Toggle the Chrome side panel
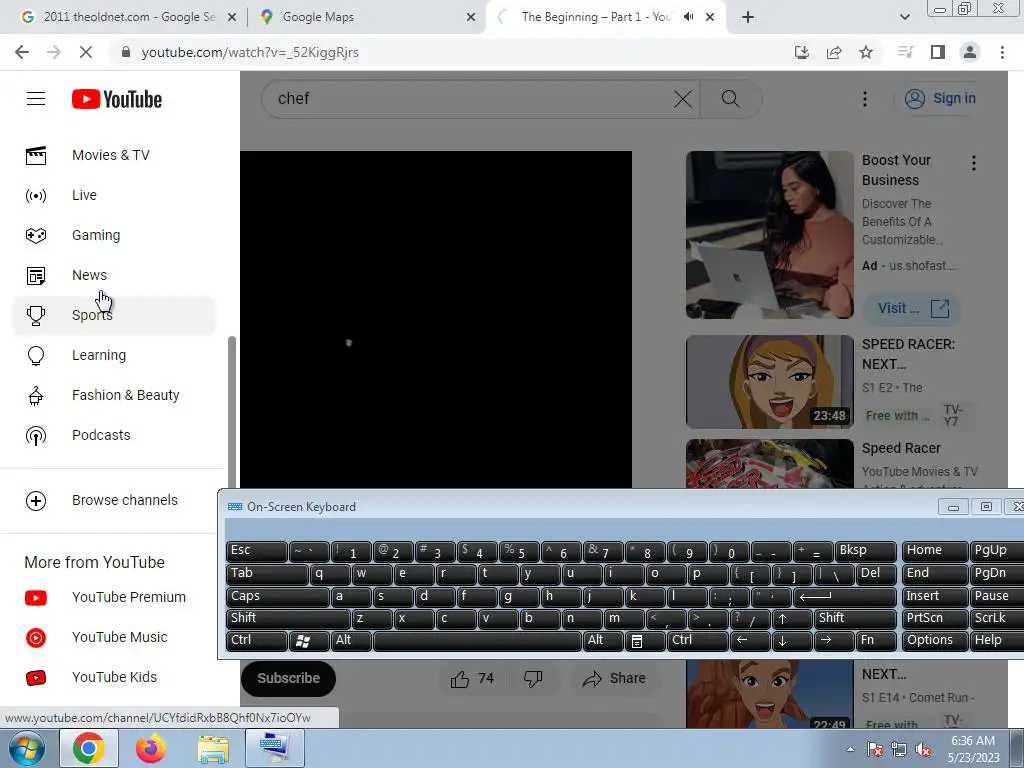Image resolution: width=1024 pixels, height=768 pixels. pos(938,52)
